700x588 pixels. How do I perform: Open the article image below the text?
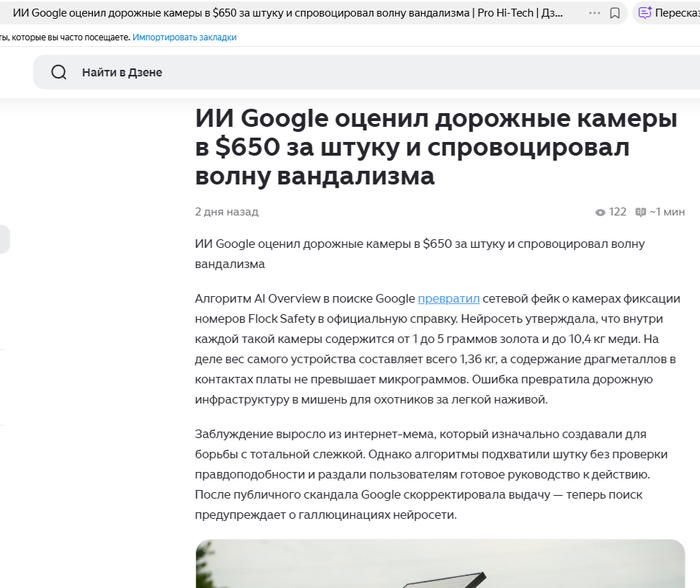pyautogui.click(x=440, y=563)
